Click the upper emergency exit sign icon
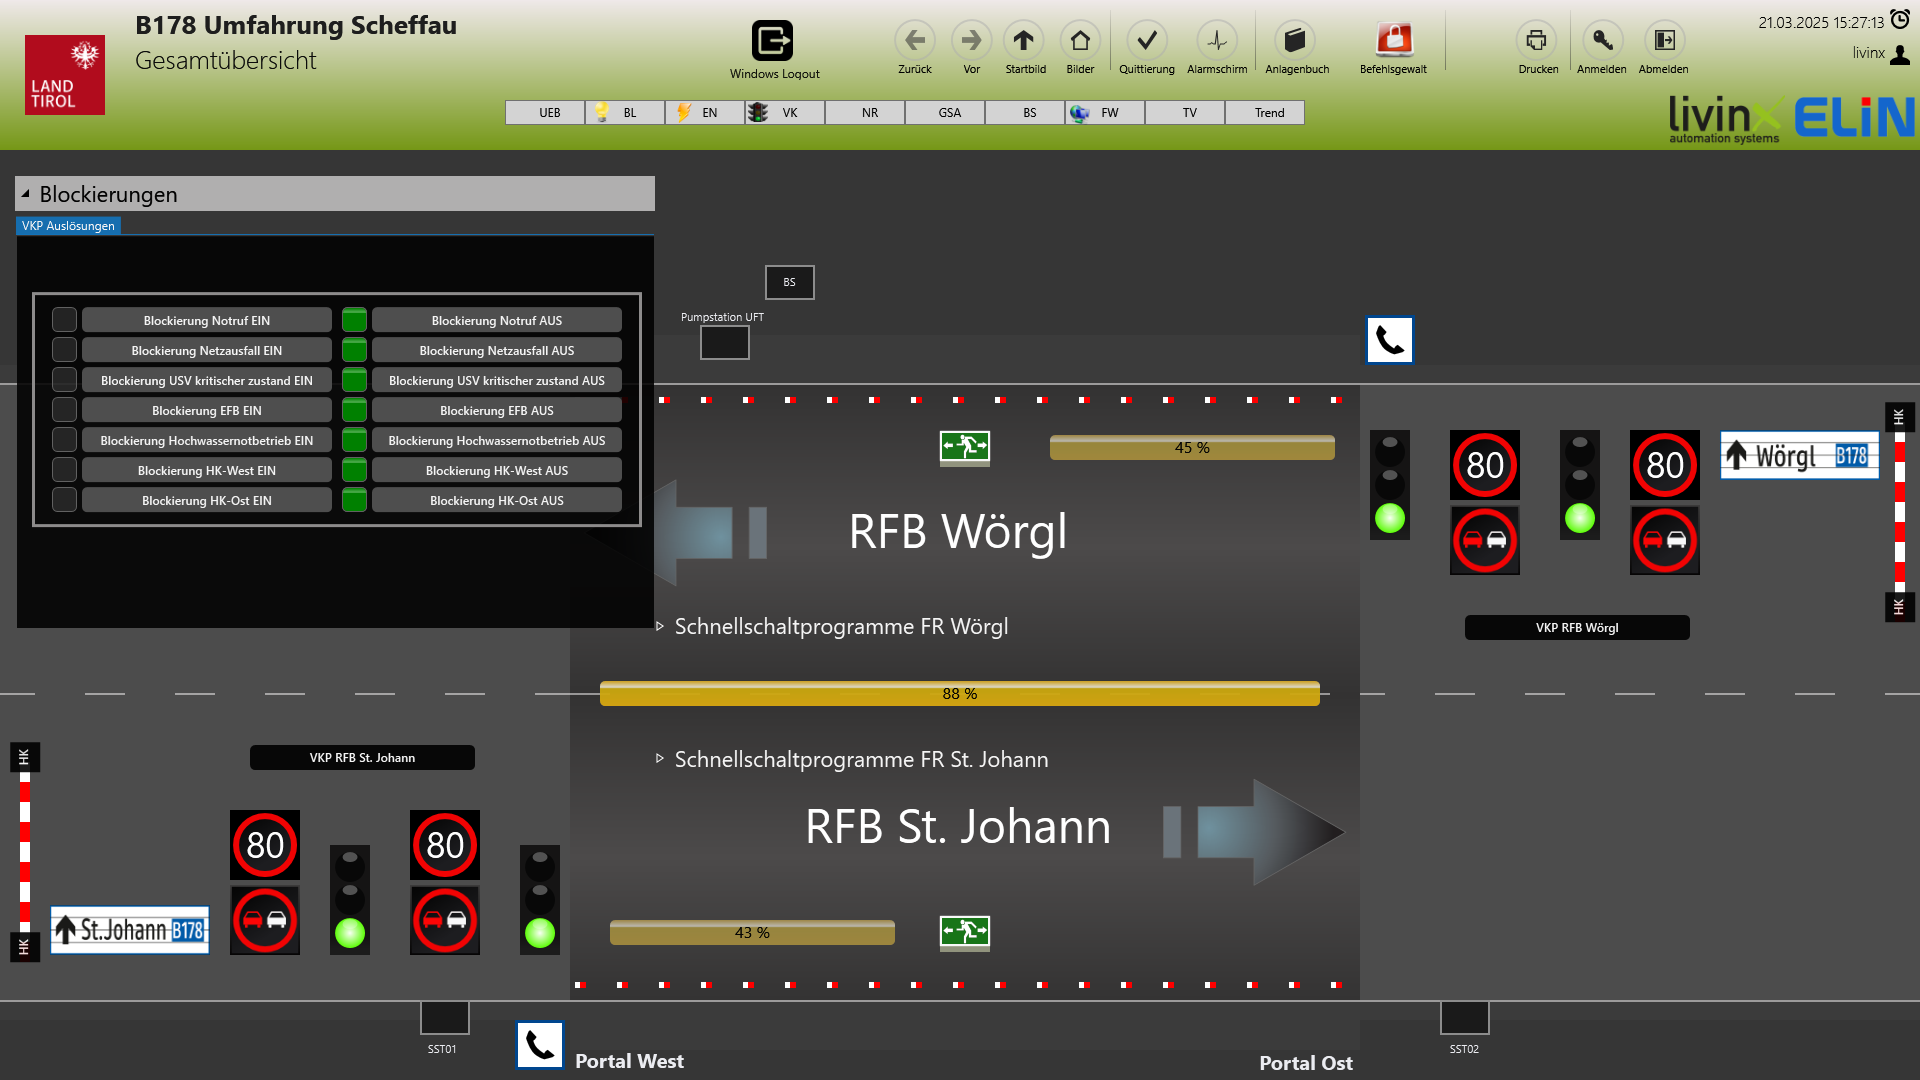Screen dimensions: 1920x1080 [x=964, y=446]
